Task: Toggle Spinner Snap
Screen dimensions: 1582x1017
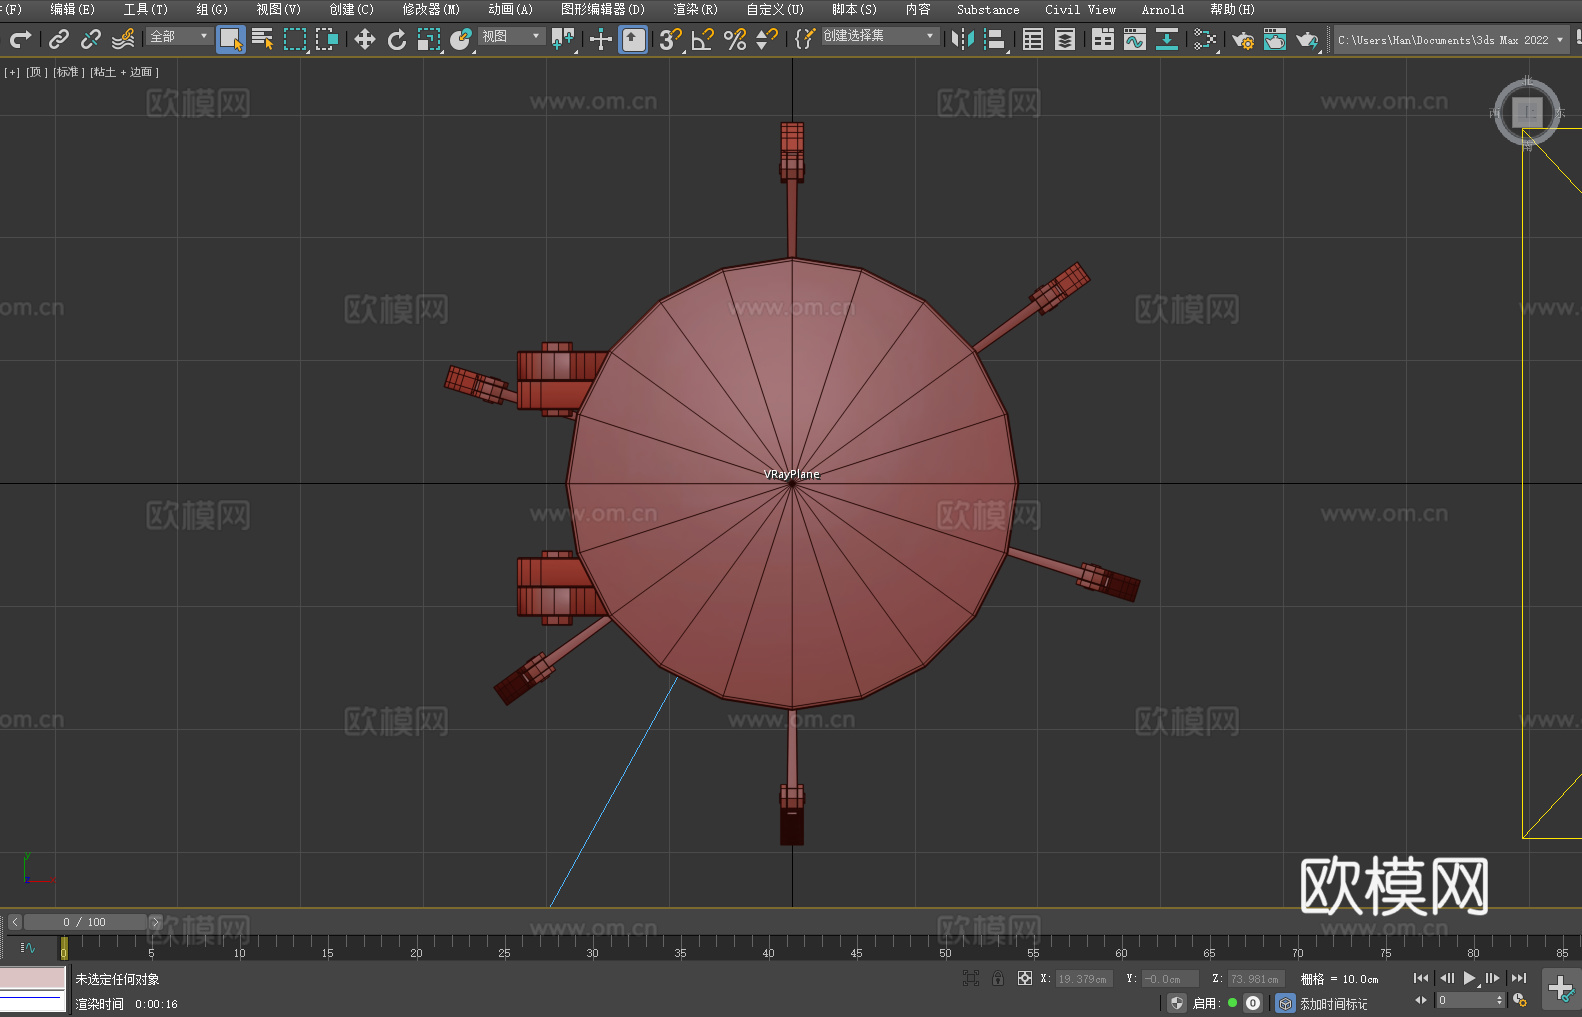Action: click(767, 39)
